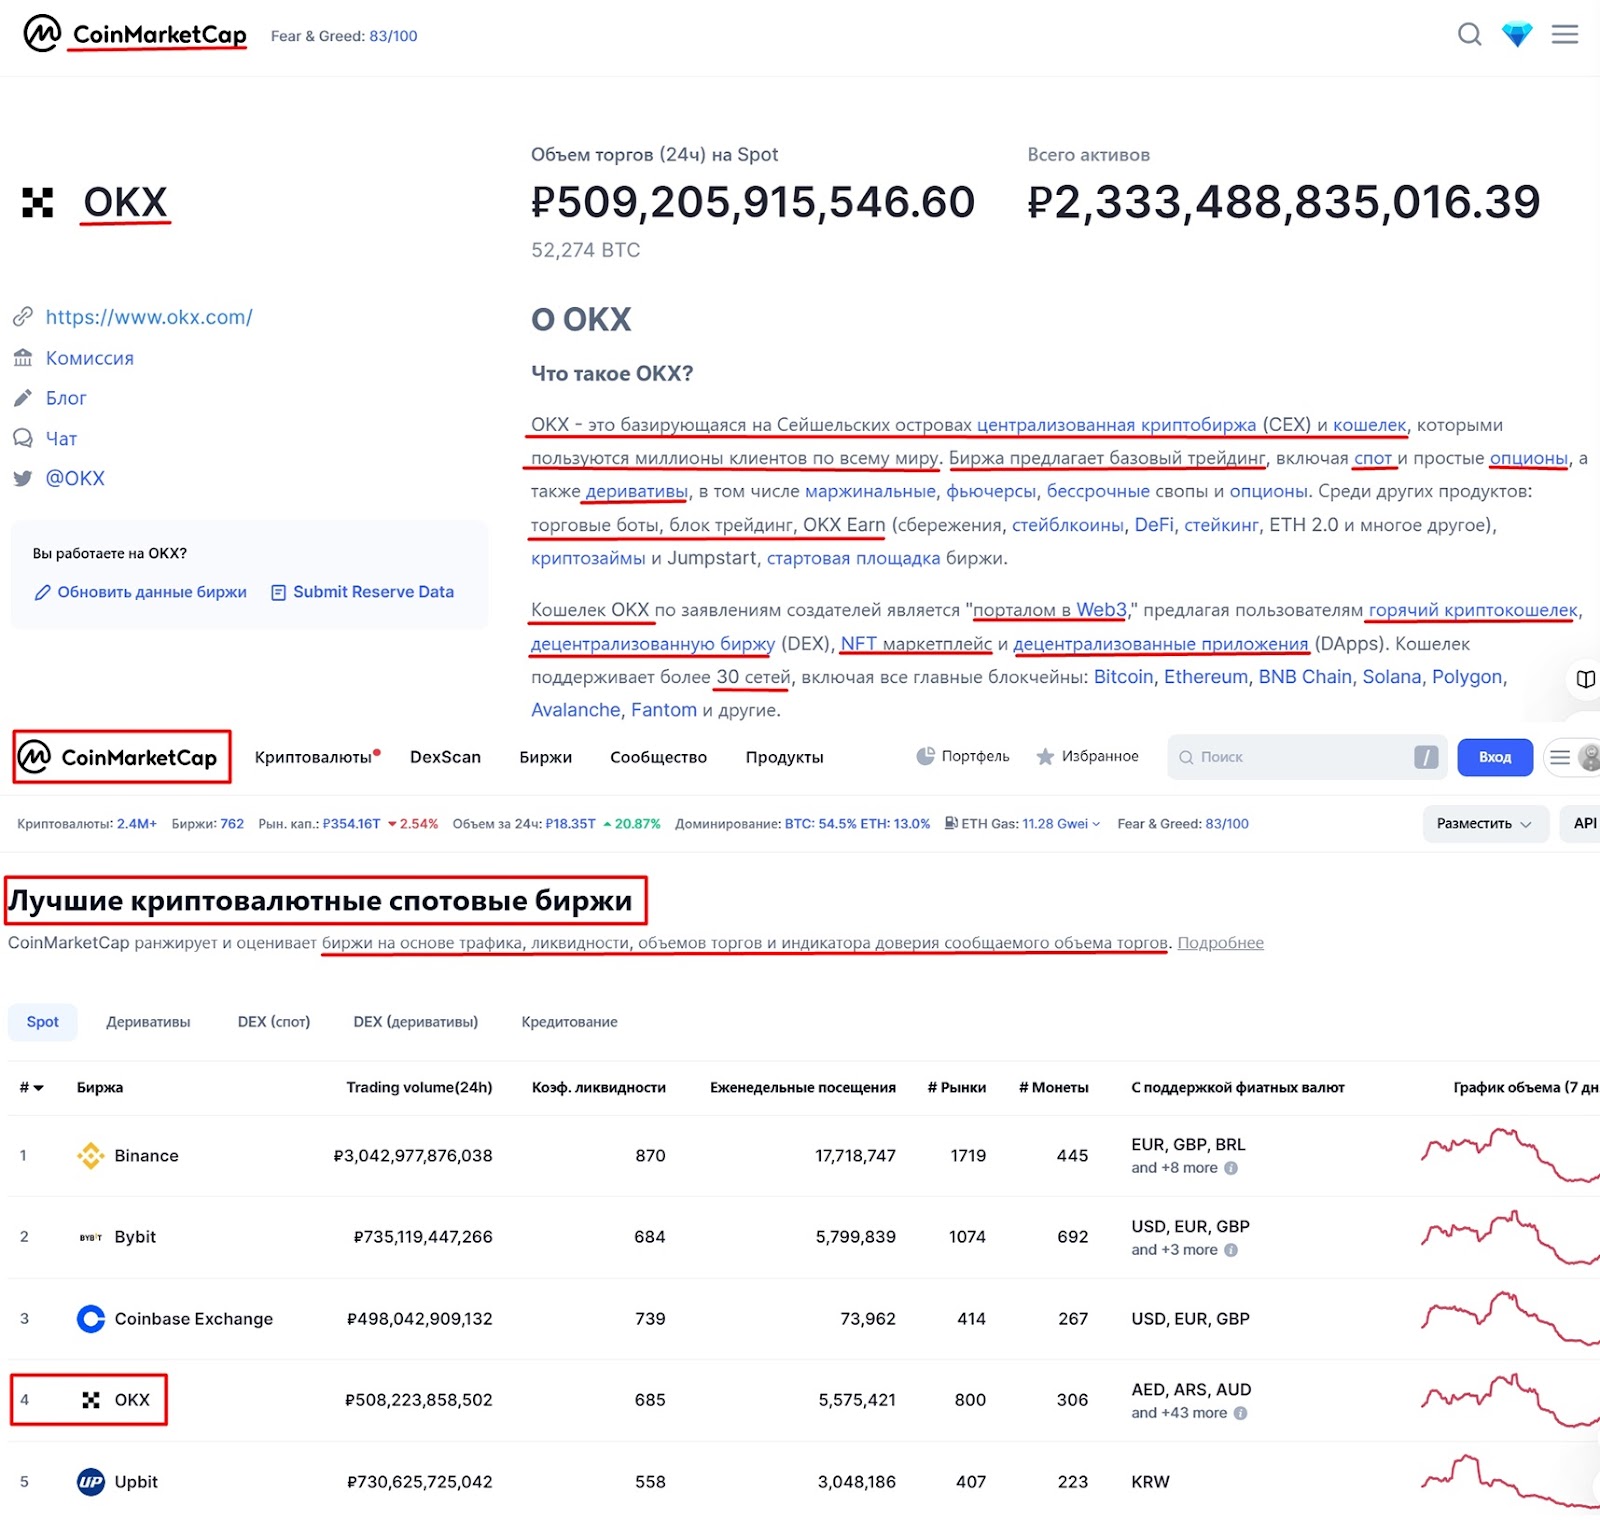Click the Upbit logo in the exchange table
1600x1520 pixels.
pos(91,1482)
